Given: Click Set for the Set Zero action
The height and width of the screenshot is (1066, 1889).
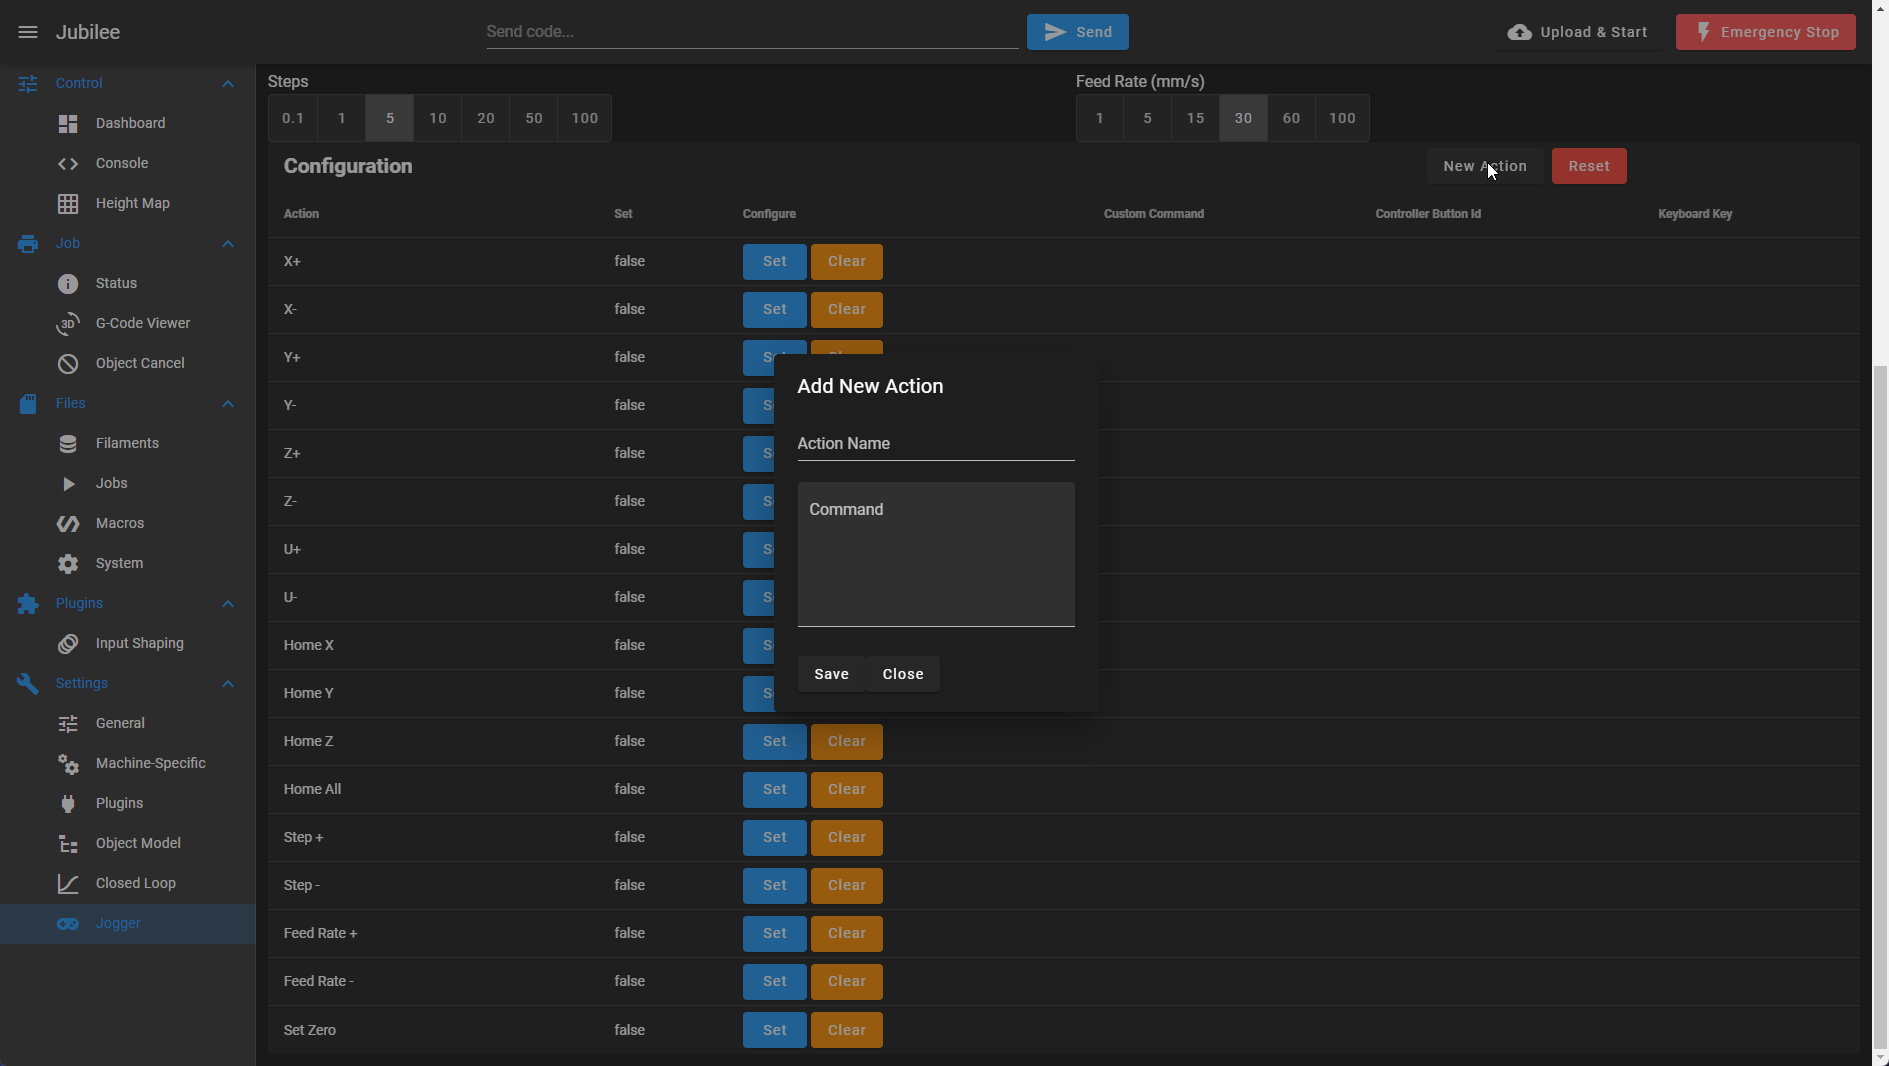Looking at the screenshot, I should [x=775, y=1030].
